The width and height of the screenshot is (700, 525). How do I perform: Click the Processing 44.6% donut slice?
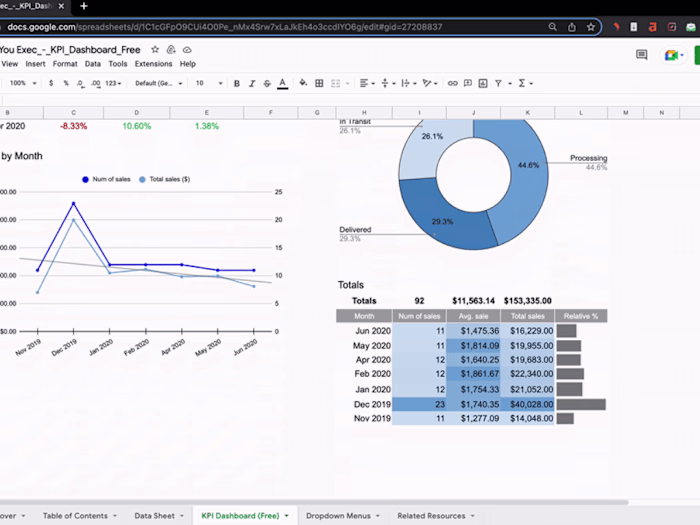pyautogui.click(x=529, y=179)
